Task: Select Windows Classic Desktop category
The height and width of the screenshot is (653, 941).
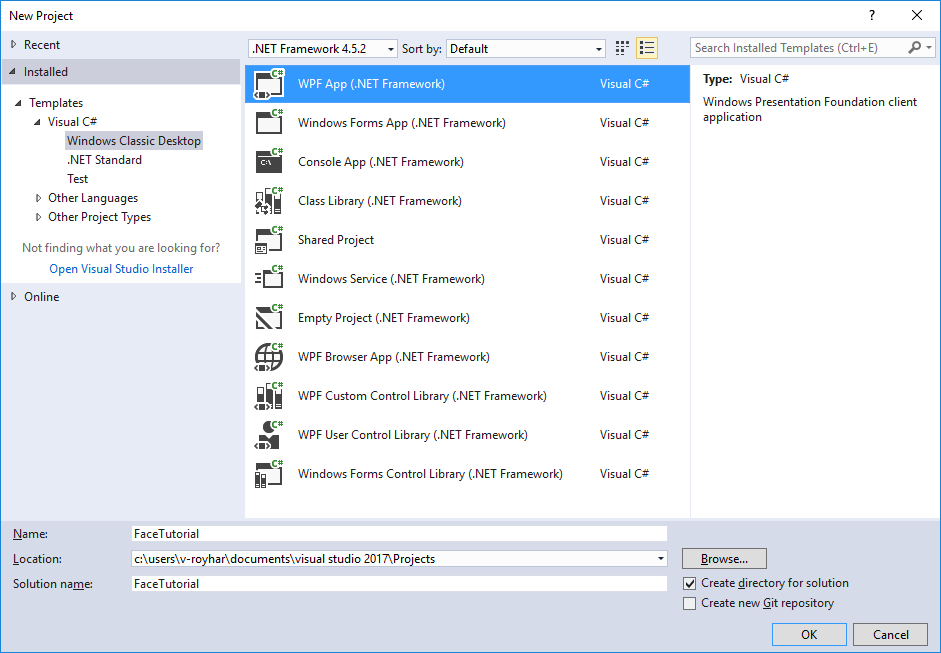Action: (x=134, y=141)
